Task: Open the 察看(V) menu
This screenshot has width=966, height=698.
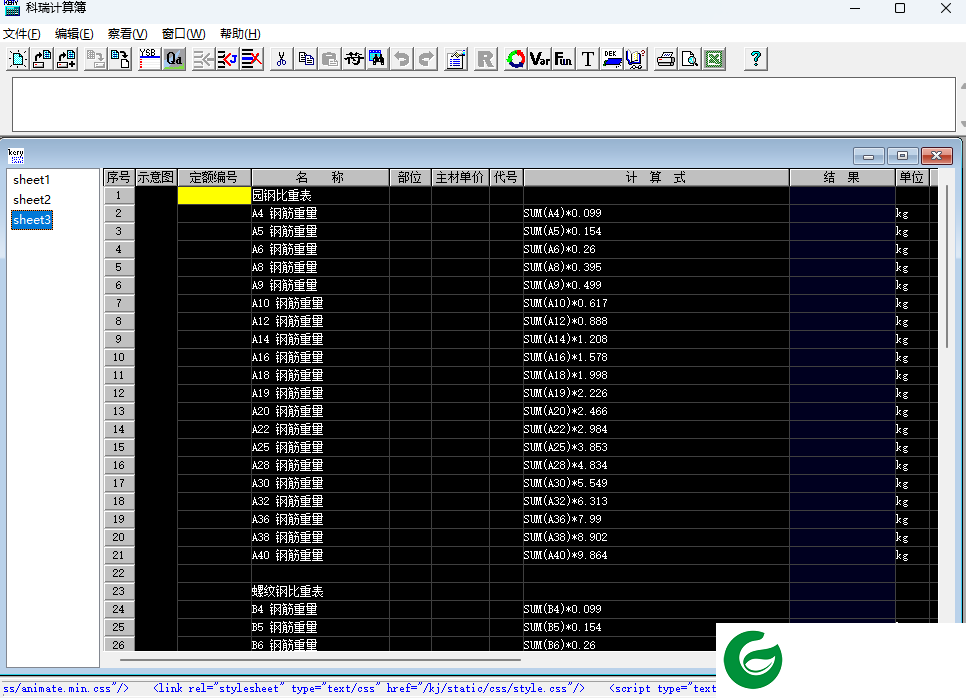Action: [x=128, y=34]
